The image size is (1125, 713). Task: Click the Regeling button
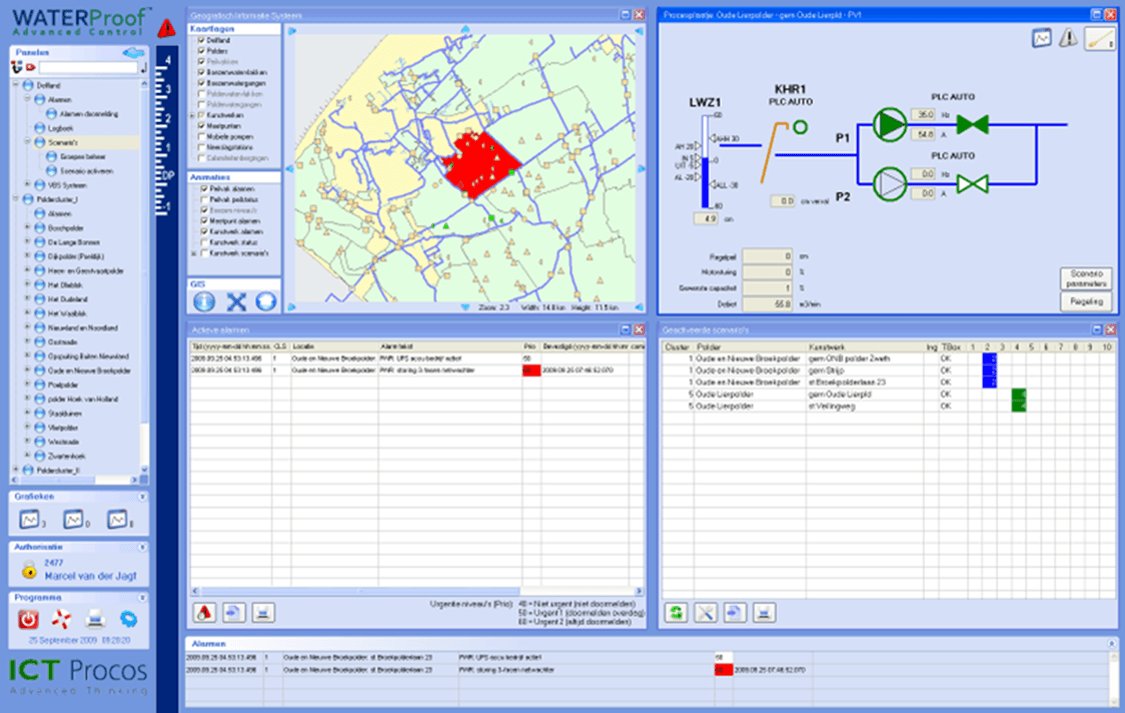point(1086,302)
